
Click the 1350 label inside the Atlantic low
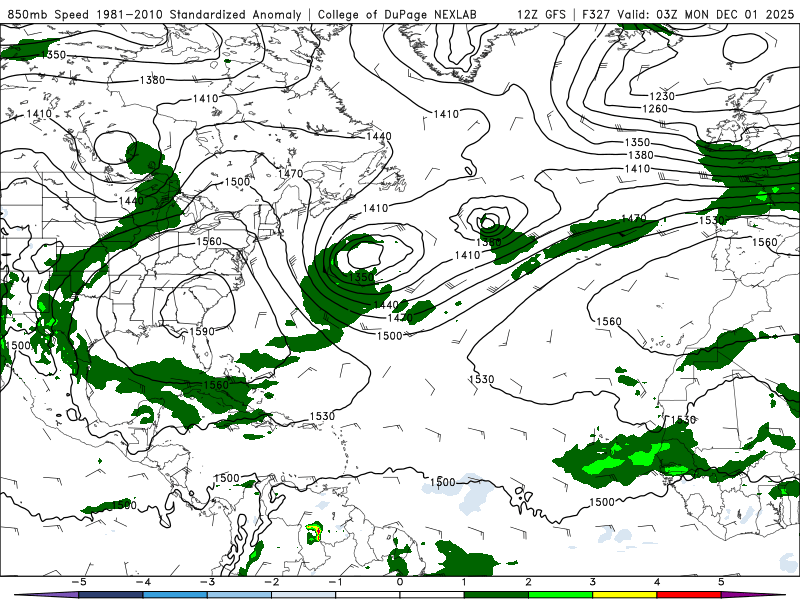click(361, 277)
